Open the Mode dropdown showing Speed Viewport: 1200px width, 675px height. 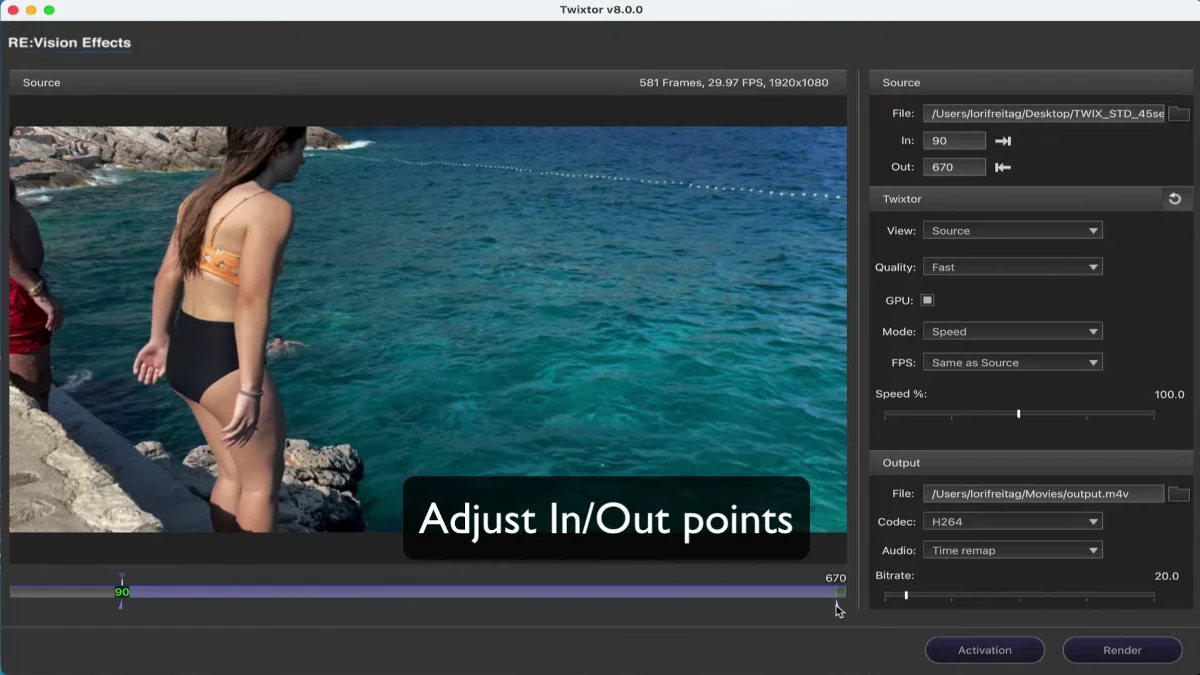[1012, 331]
